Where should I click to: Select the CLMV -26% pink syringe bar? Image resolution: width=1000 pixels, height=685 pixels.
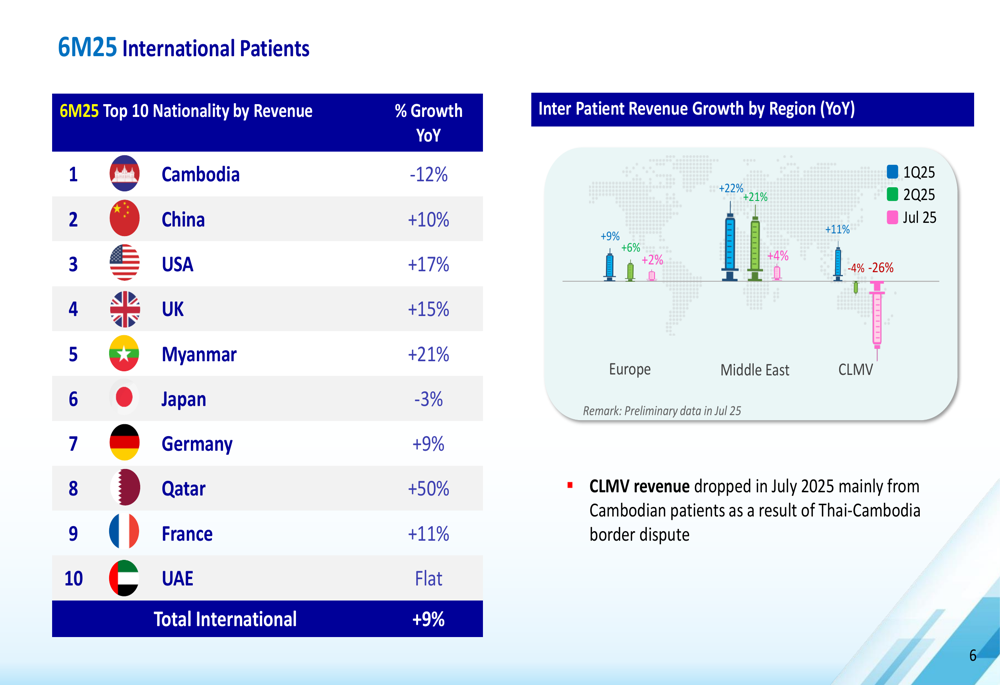point(878,321)
